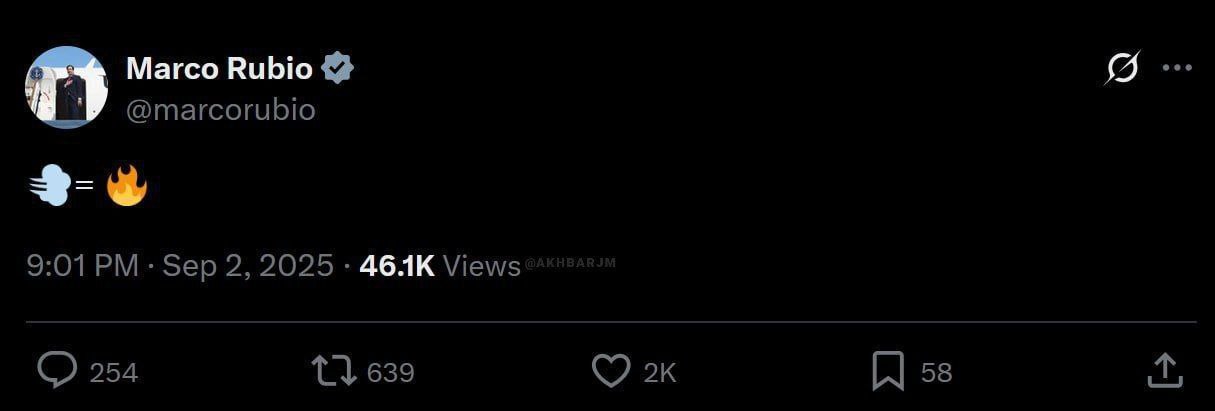Like the post with heart icon
Viewport: 1215px width, 411px height.
[x=611, y=371]
